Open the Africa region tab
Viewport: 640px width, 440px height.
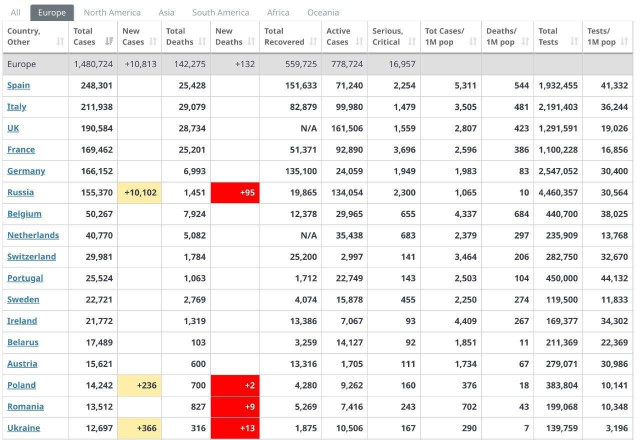(278, 12)
